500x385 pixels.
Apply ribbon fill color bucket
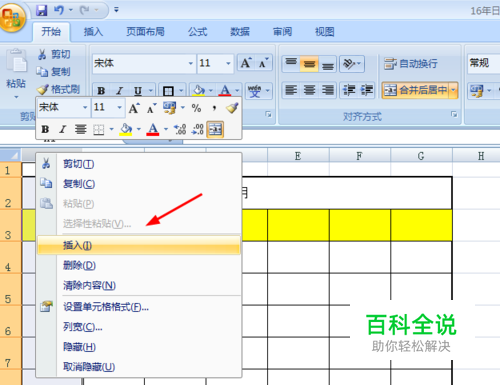pyautogui.click(x=199, y=90)
